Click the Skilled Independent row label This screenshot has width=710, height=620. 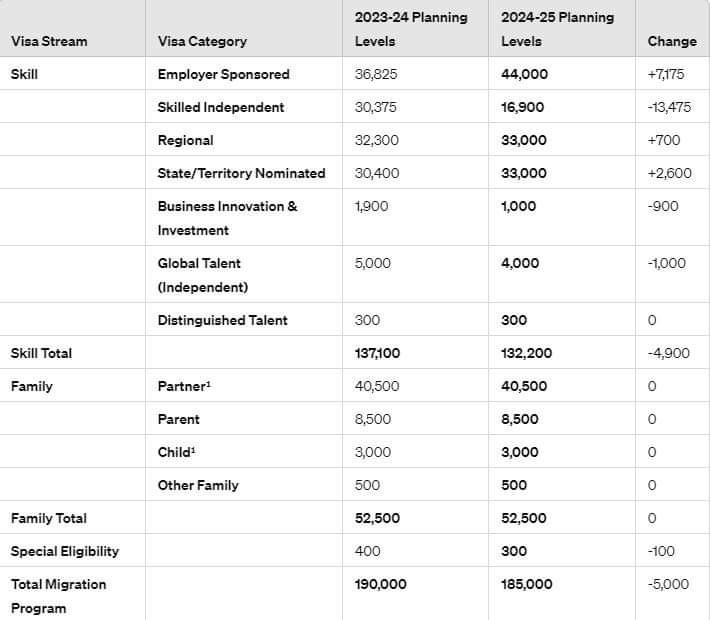pos(220,107)
